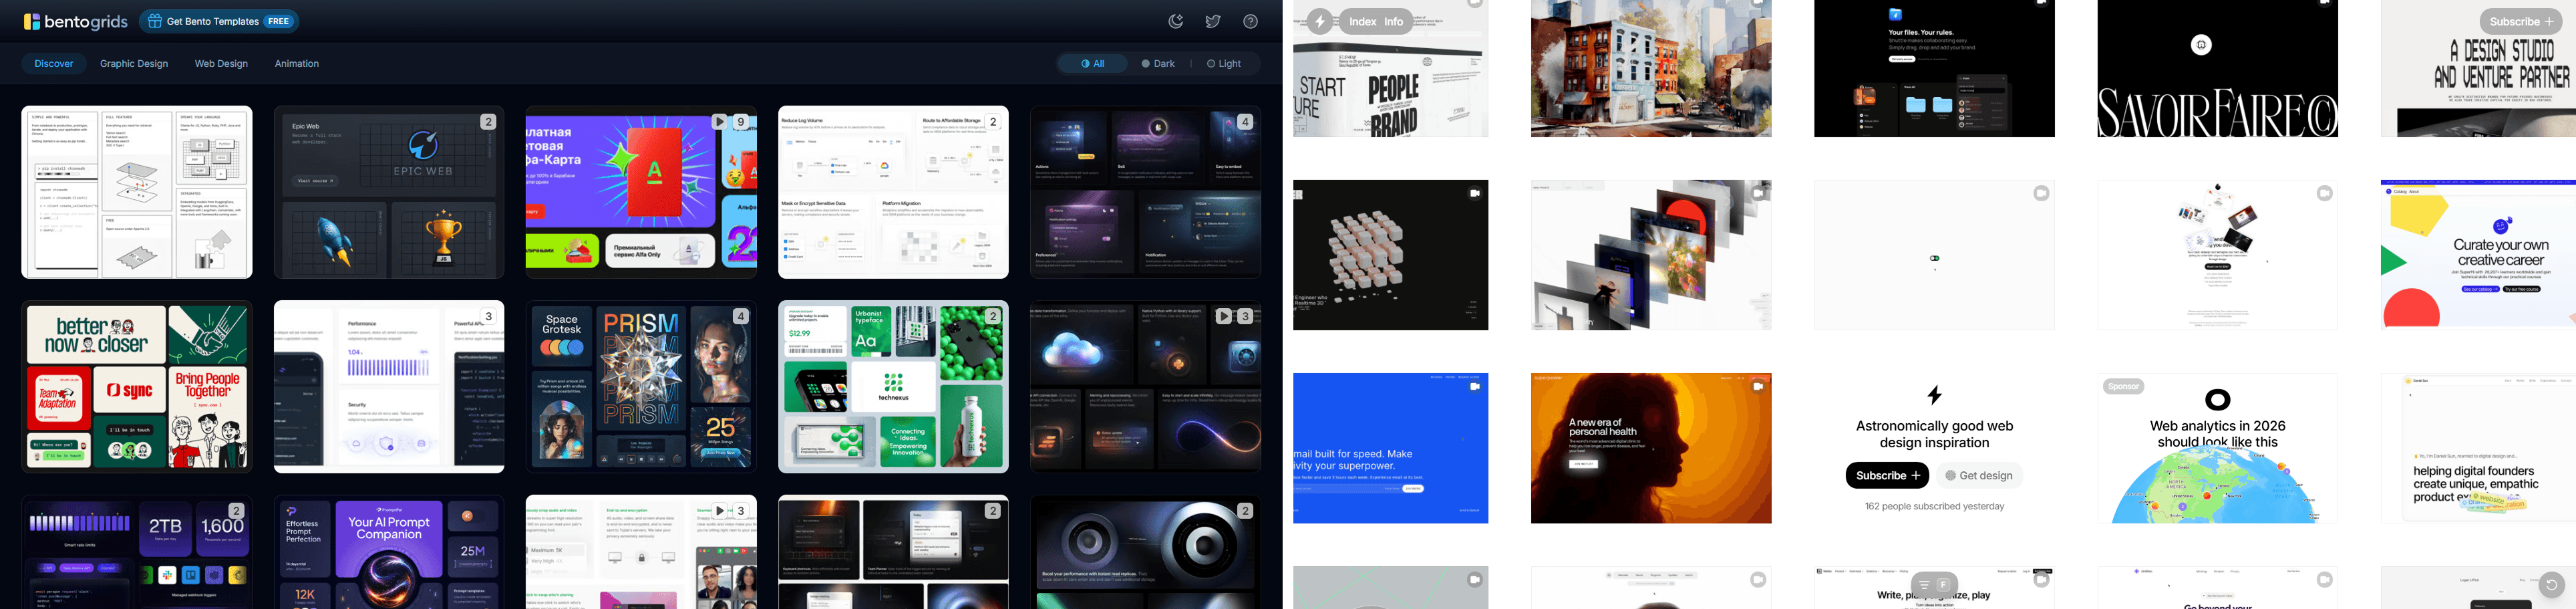Click the Web analytics in 2026 sponsor headline
Screen dimensions: 2576x609
(x=2217, y=434)
